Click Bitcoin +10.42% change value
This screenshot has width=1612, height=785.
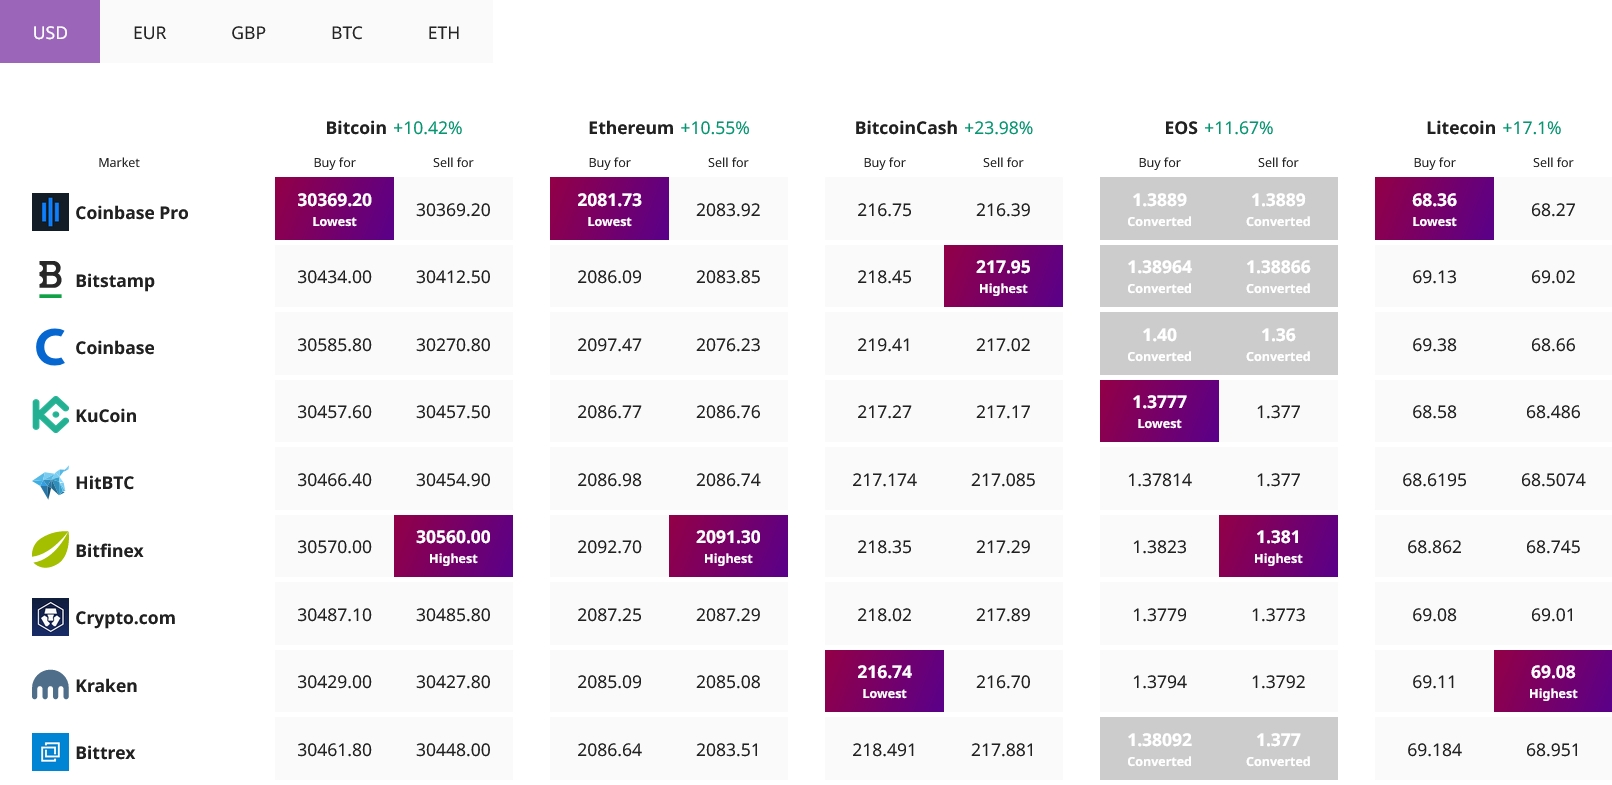pyautogui.click(x=428, y=128)
